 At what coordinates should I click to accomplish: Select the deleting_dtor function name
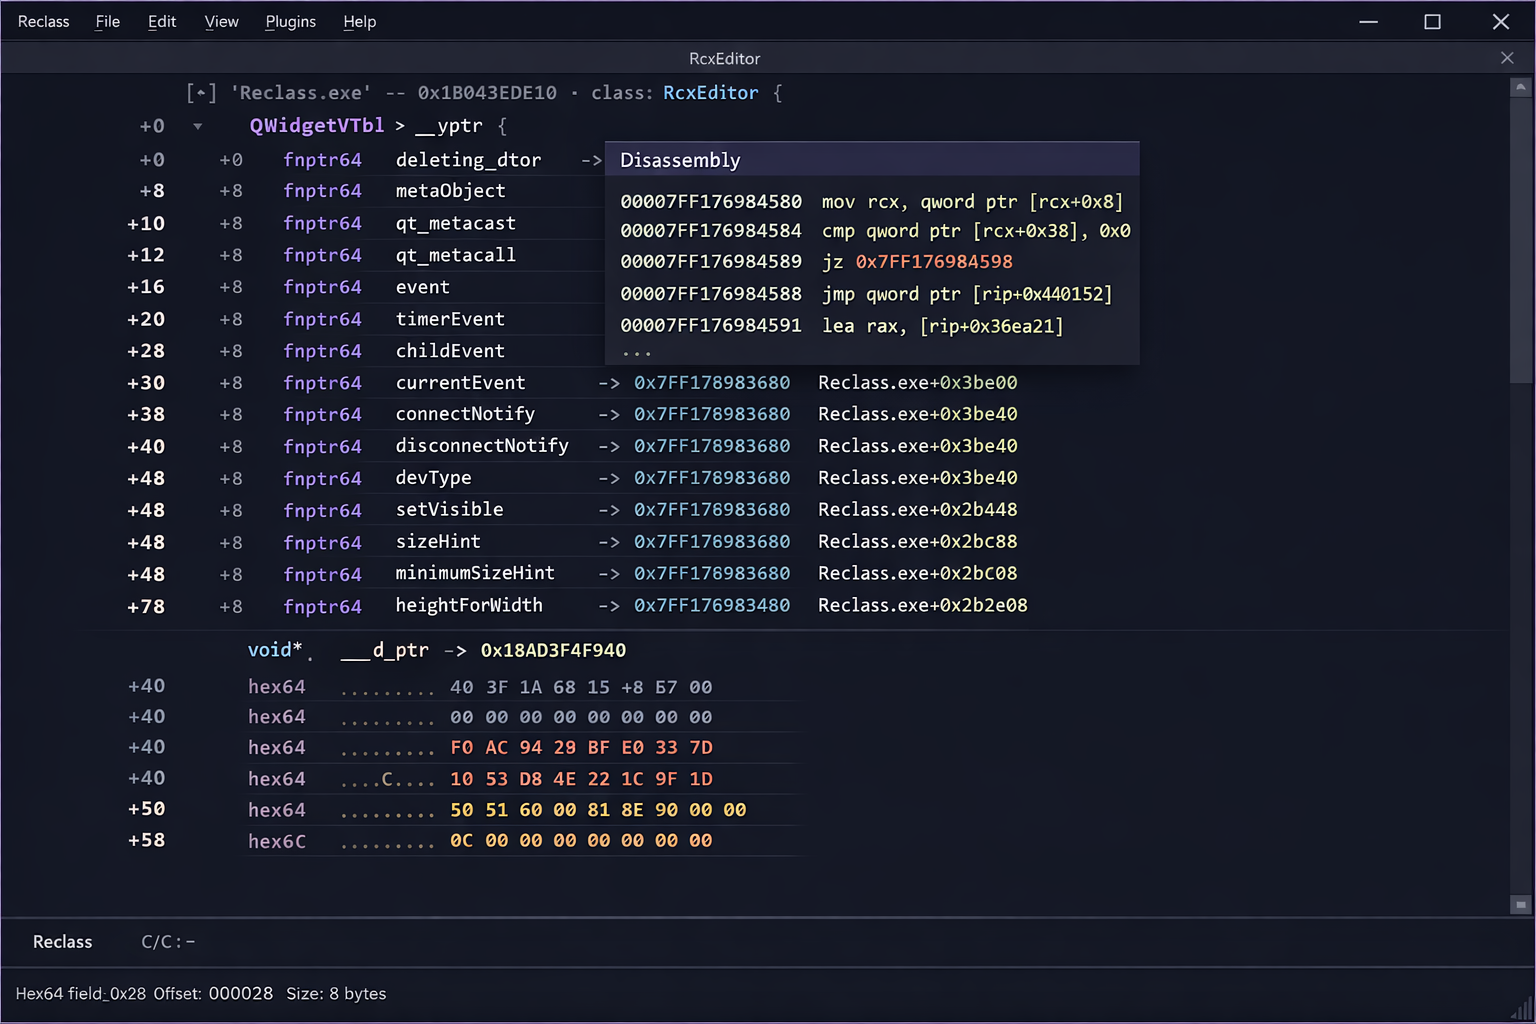pos(468,160)
